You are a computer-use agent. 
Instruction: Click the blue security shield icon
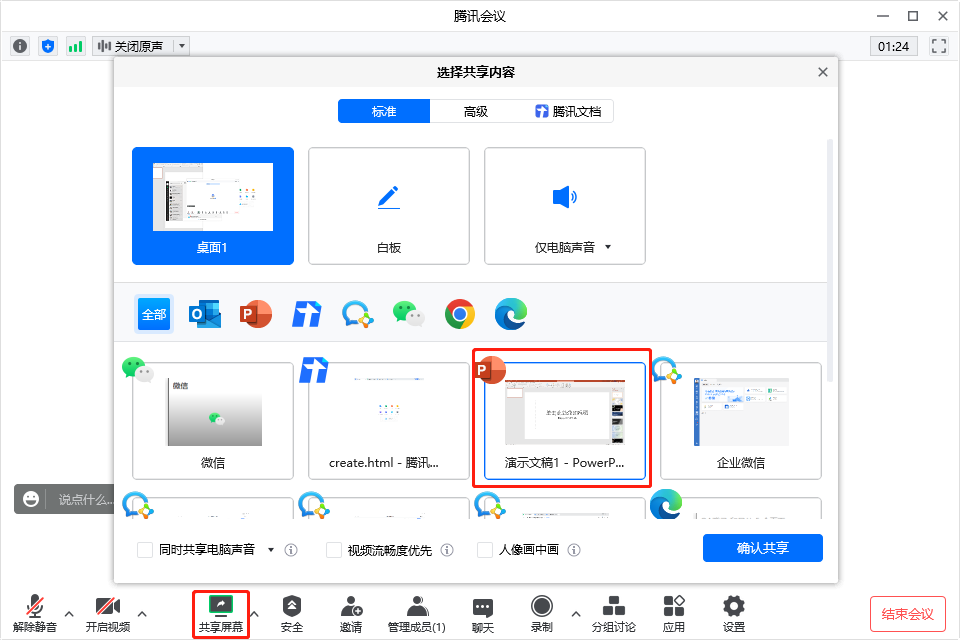tap(48, 46)
